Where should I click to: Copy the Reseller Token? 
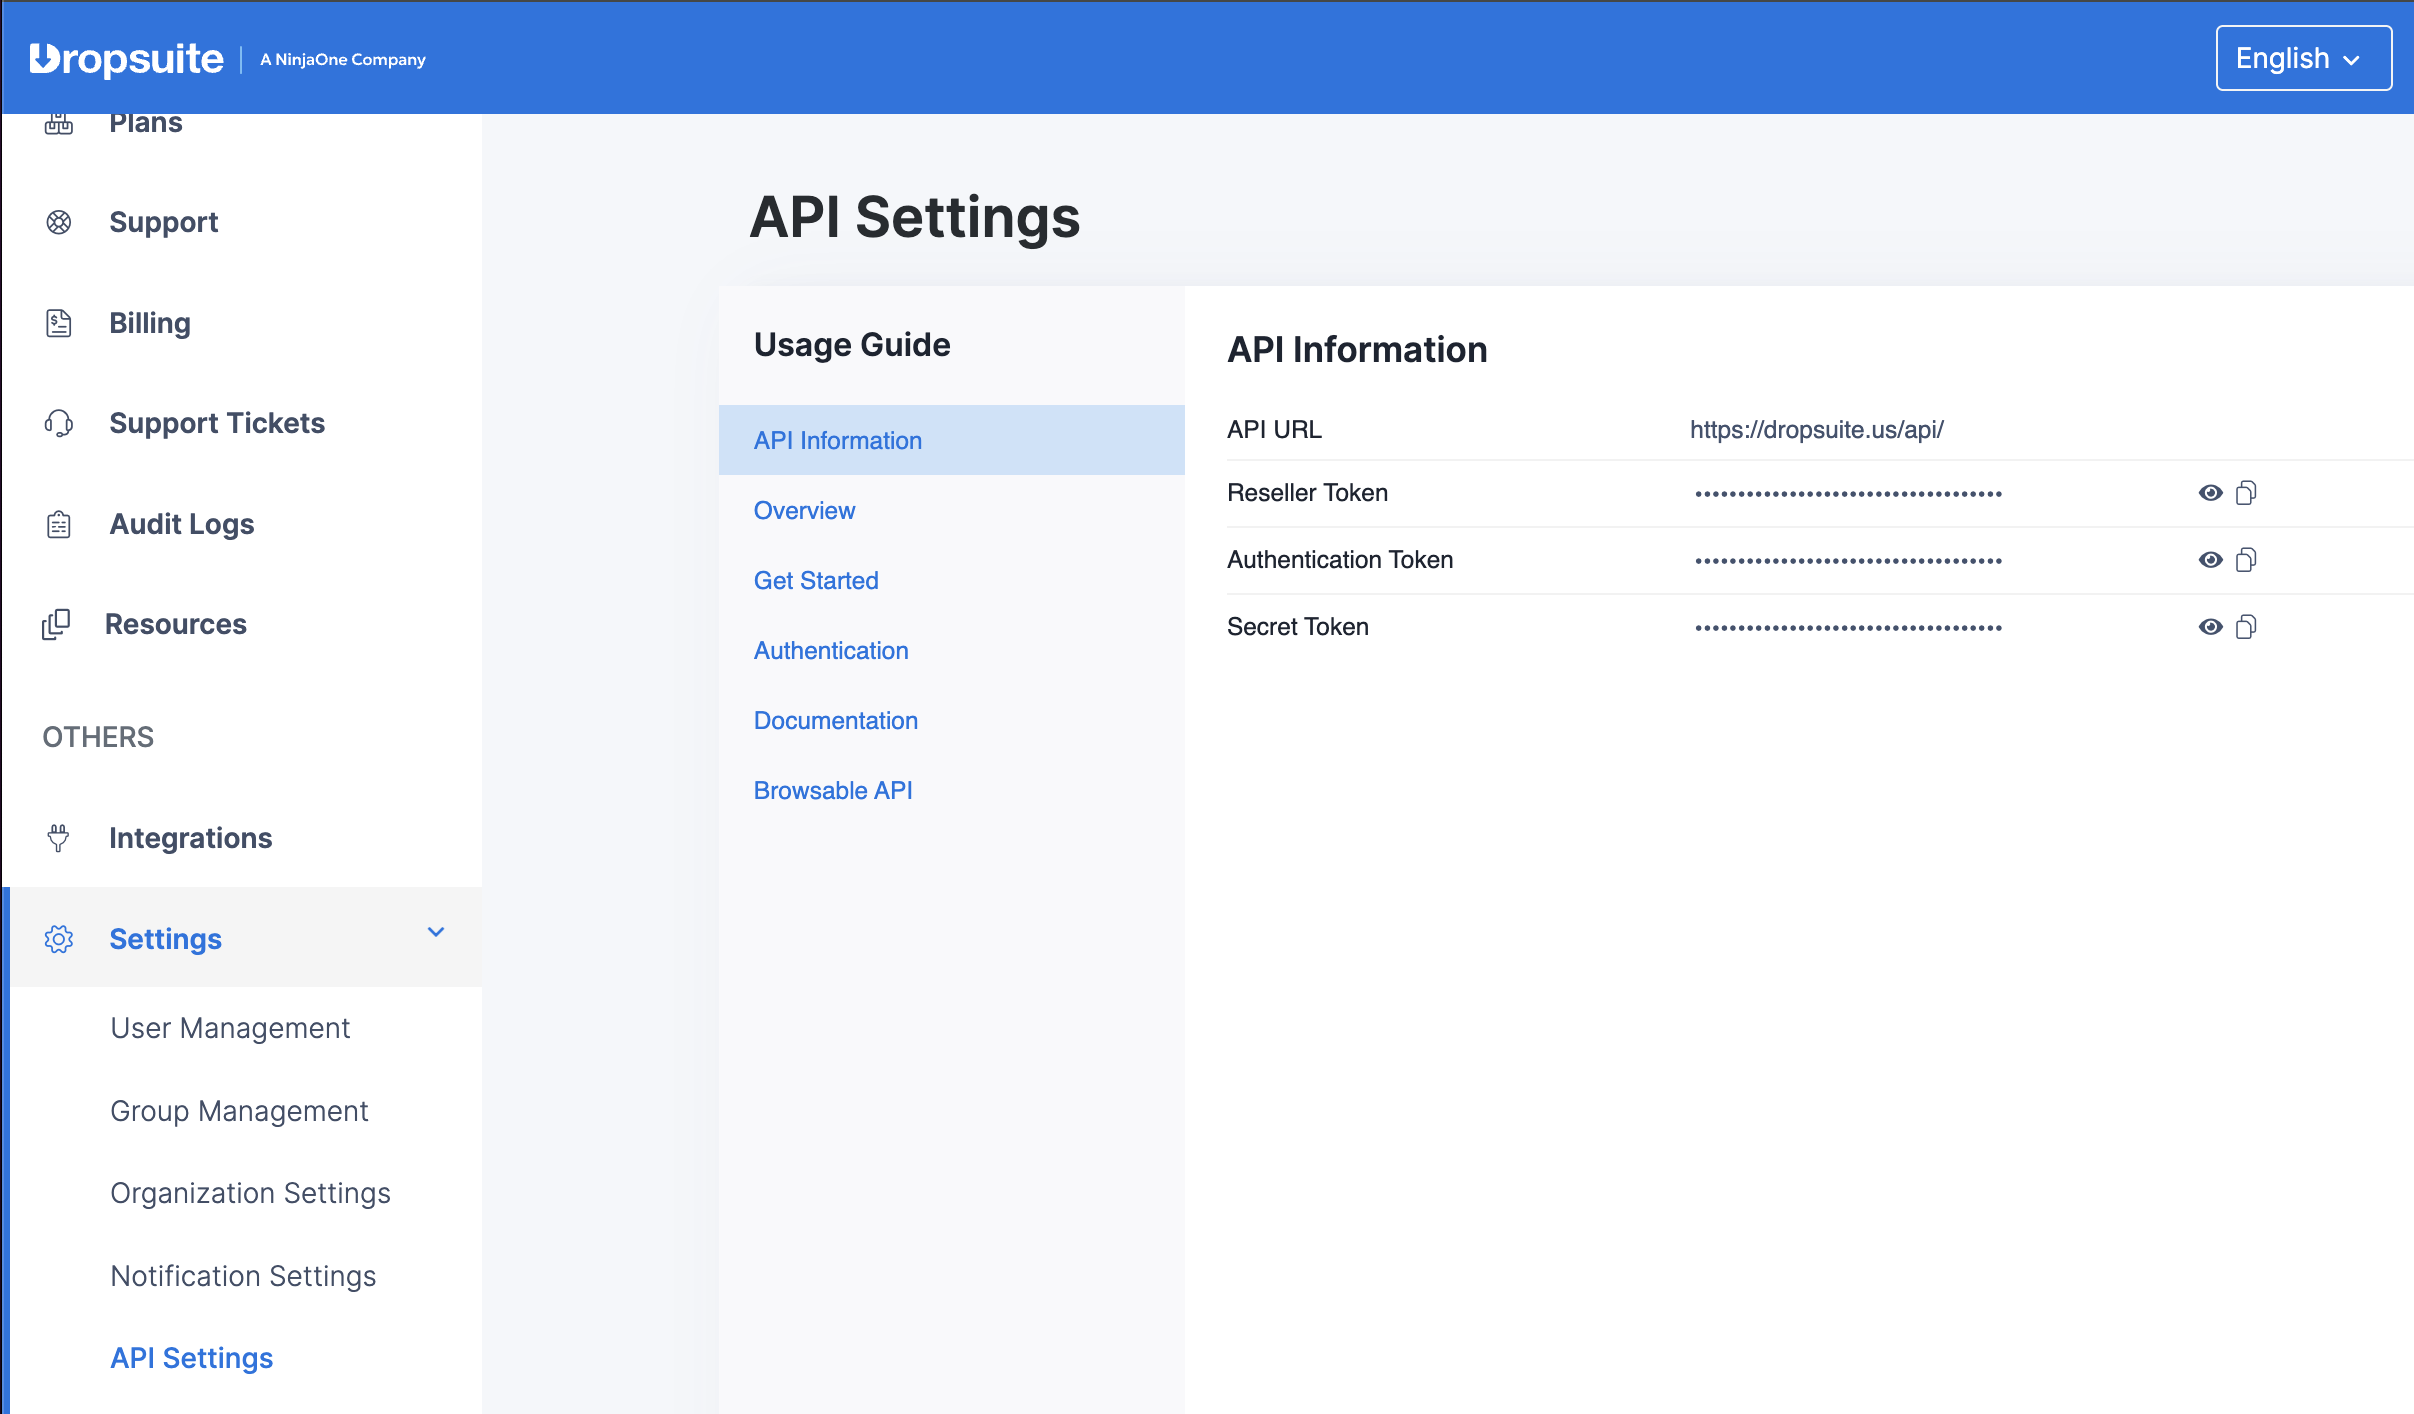point(2246,493)
